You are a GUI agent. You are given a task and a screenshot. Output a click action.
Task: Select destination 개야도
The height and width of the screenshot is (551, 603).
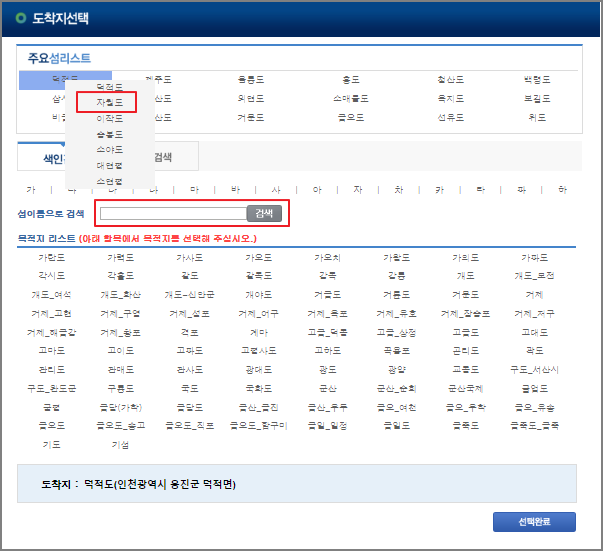pos(258,295)
